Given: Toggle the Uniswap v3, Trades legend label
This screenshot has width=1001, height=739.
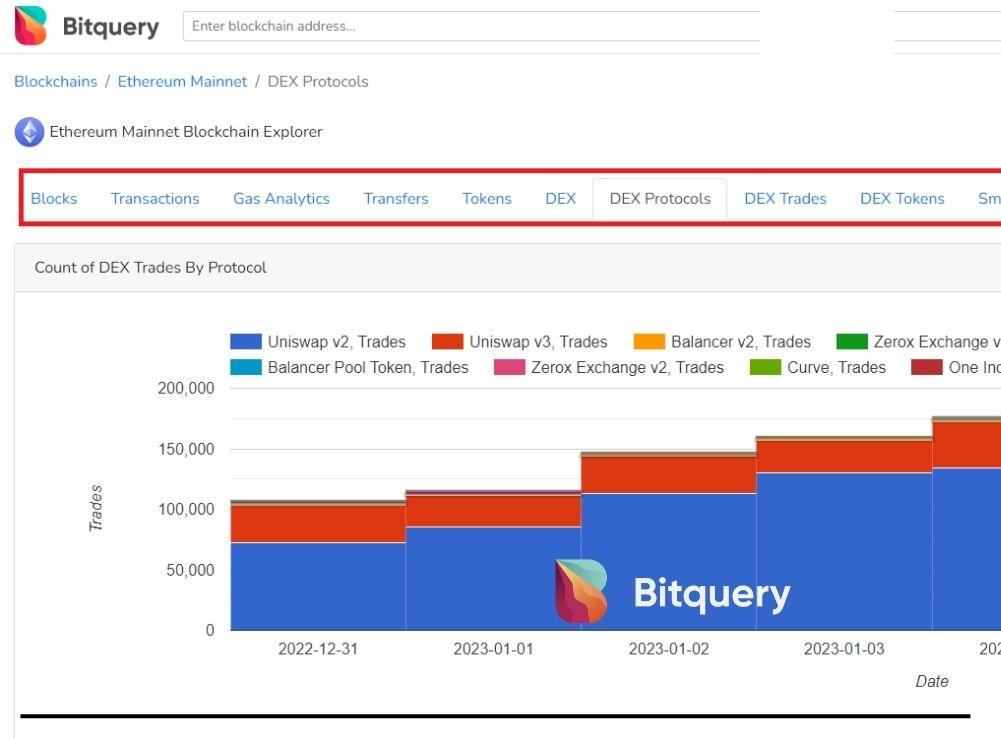Looking at the screenshot, I should tap(538, 342).
